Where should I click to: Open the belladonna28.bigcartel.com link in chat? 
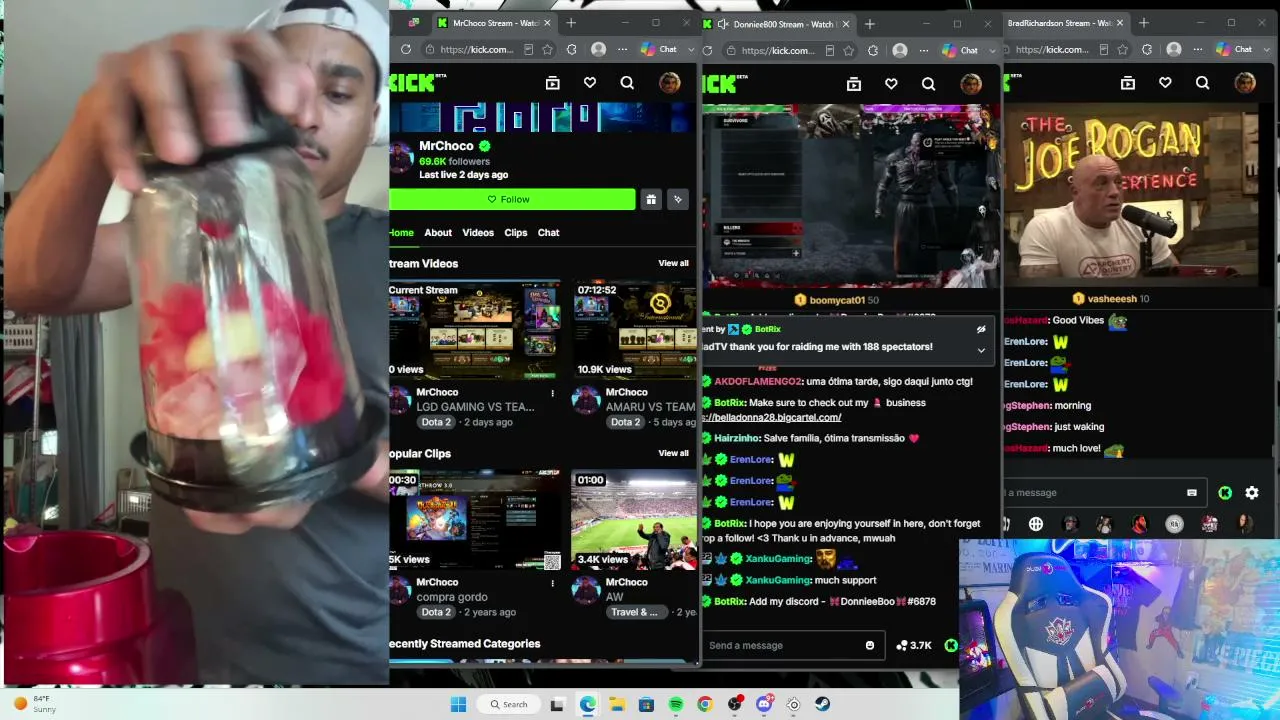(771, 417)
